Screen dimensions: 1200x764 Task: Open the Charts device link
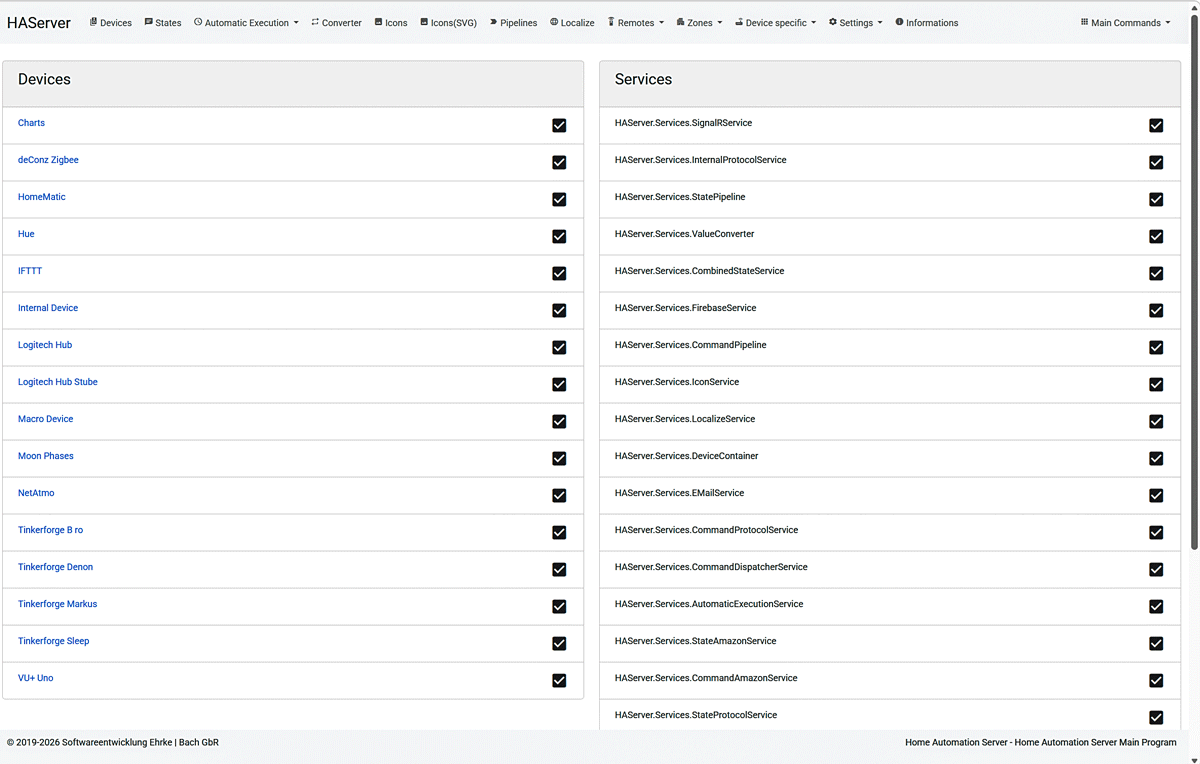pyautogui.click(x=31, y=123)
